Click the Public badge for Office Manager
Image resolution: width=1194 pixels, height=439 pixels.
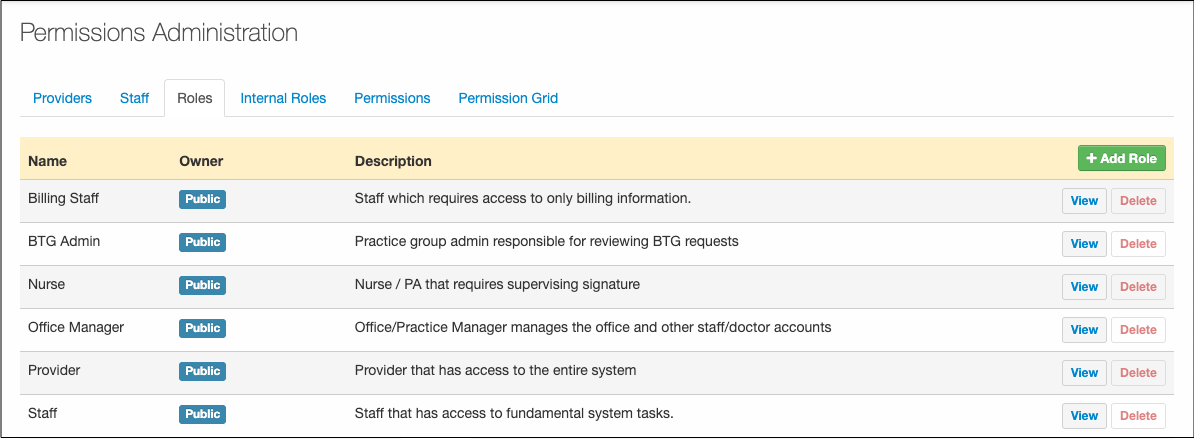(202, 328)
